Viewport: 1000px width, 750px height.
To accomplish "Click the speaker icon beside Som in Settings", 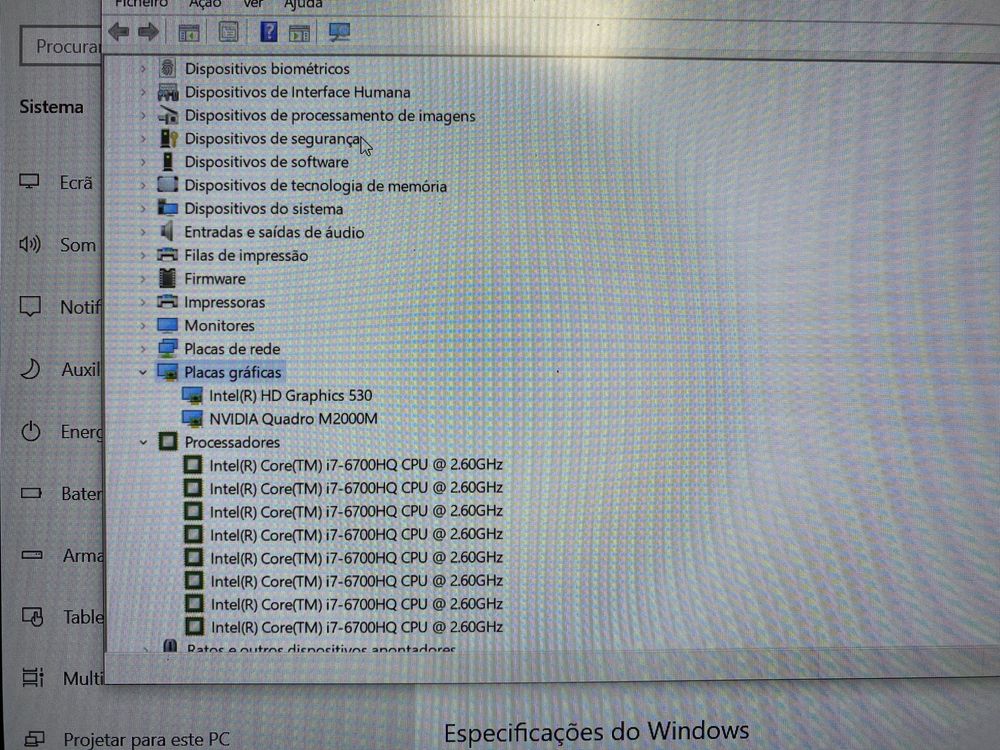I will click(x=30, y=244).
